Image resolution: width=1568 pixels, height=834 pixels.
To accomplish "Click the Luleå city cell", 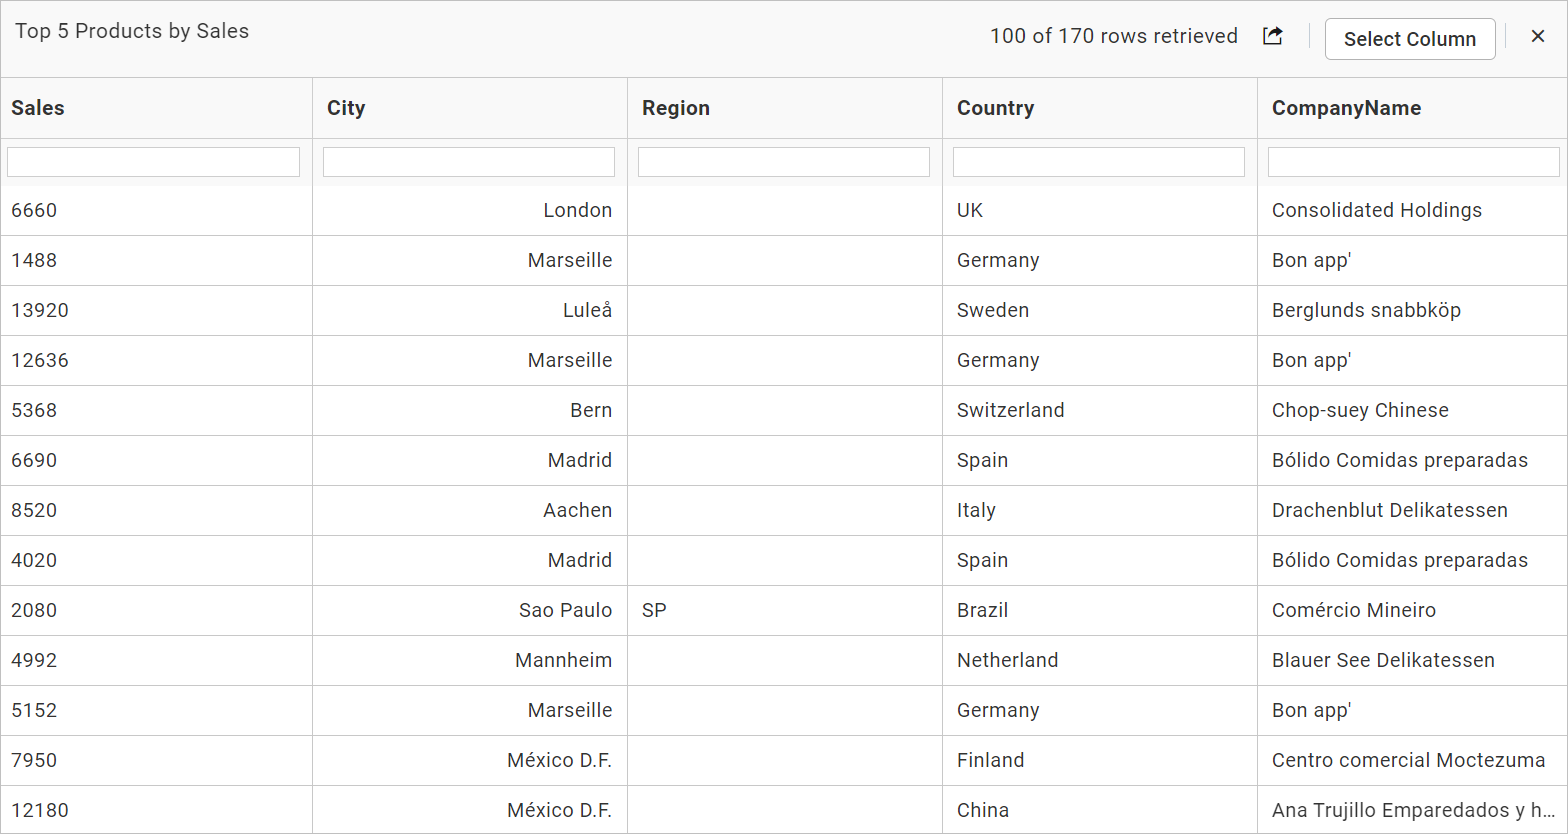I will 587,310.
